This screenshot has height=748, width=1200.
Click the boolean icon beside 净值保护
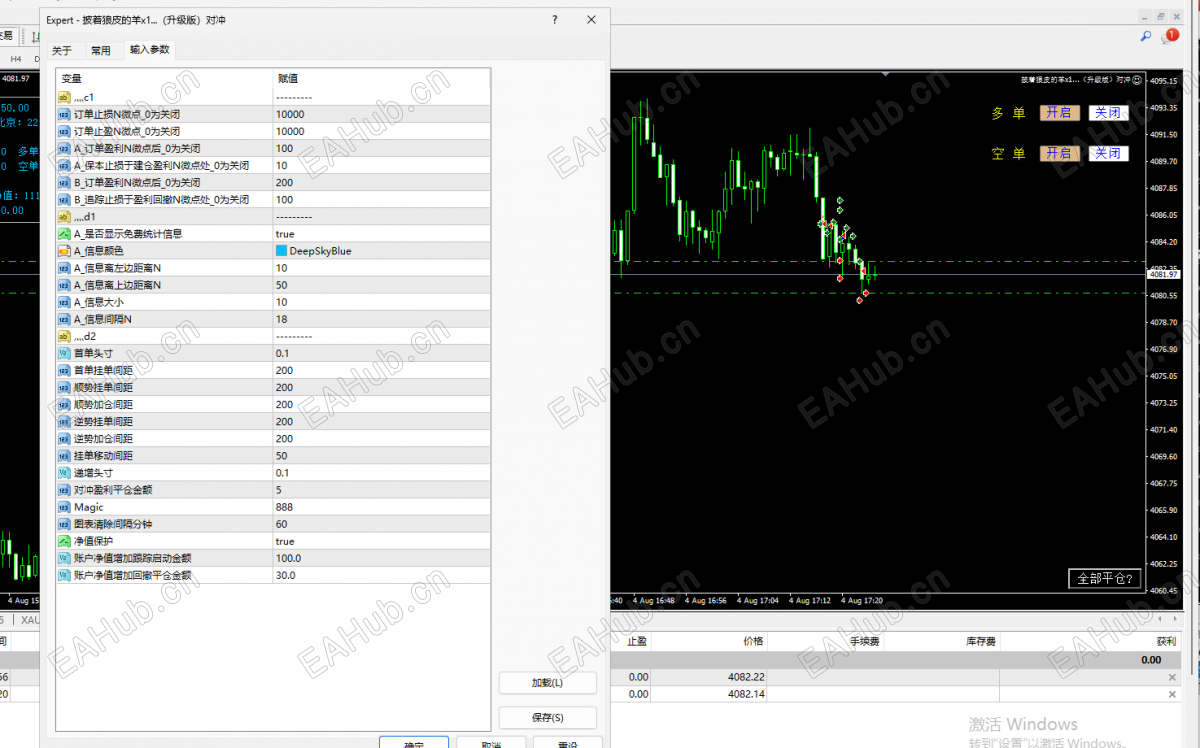tap(64, 541)
